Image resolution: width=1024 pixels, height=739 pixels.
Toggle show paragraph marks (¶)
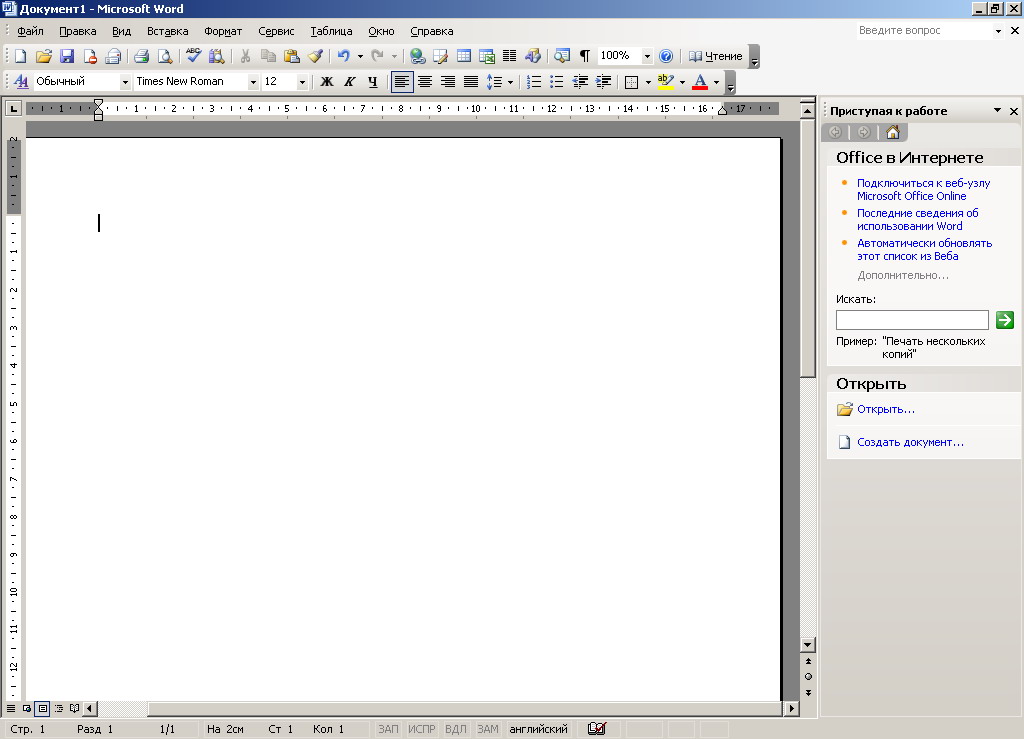click(584, 57)
